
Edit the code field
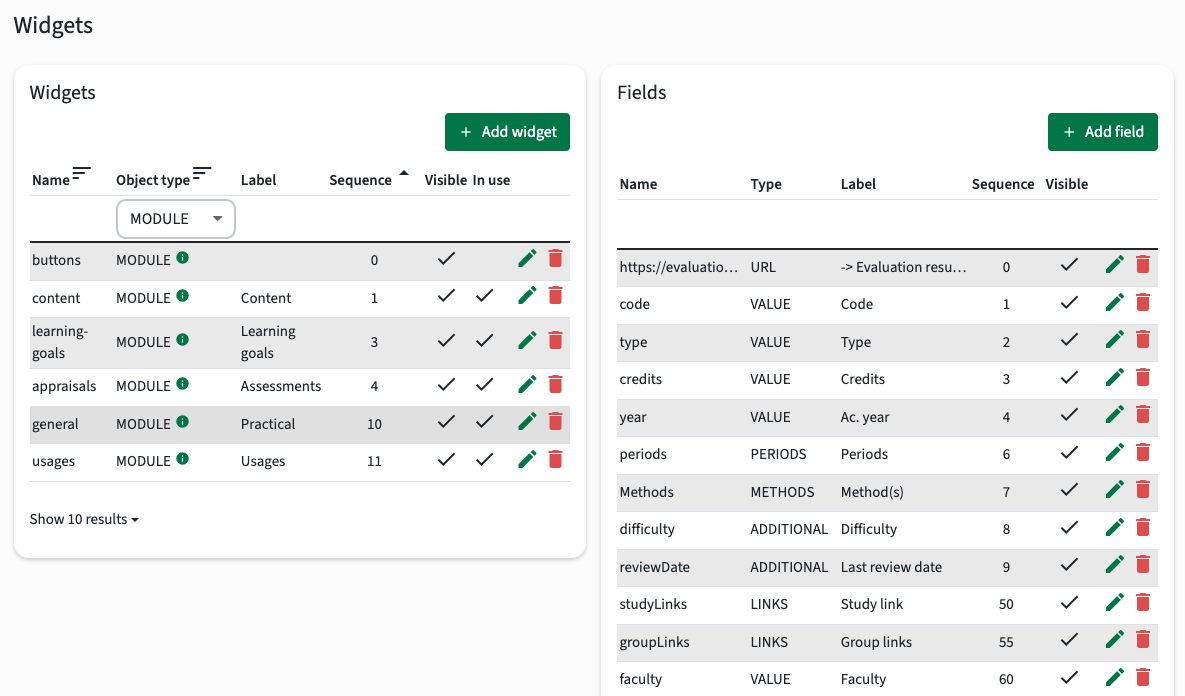(1114, 302)
